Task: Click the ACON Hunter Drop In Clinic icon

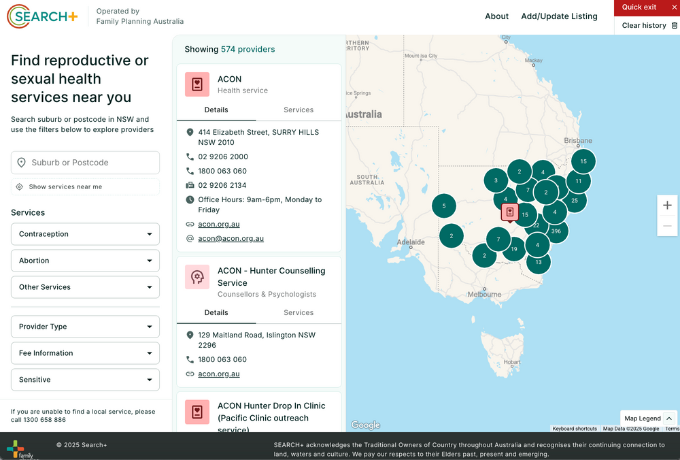Action: [x=197, y=412]
